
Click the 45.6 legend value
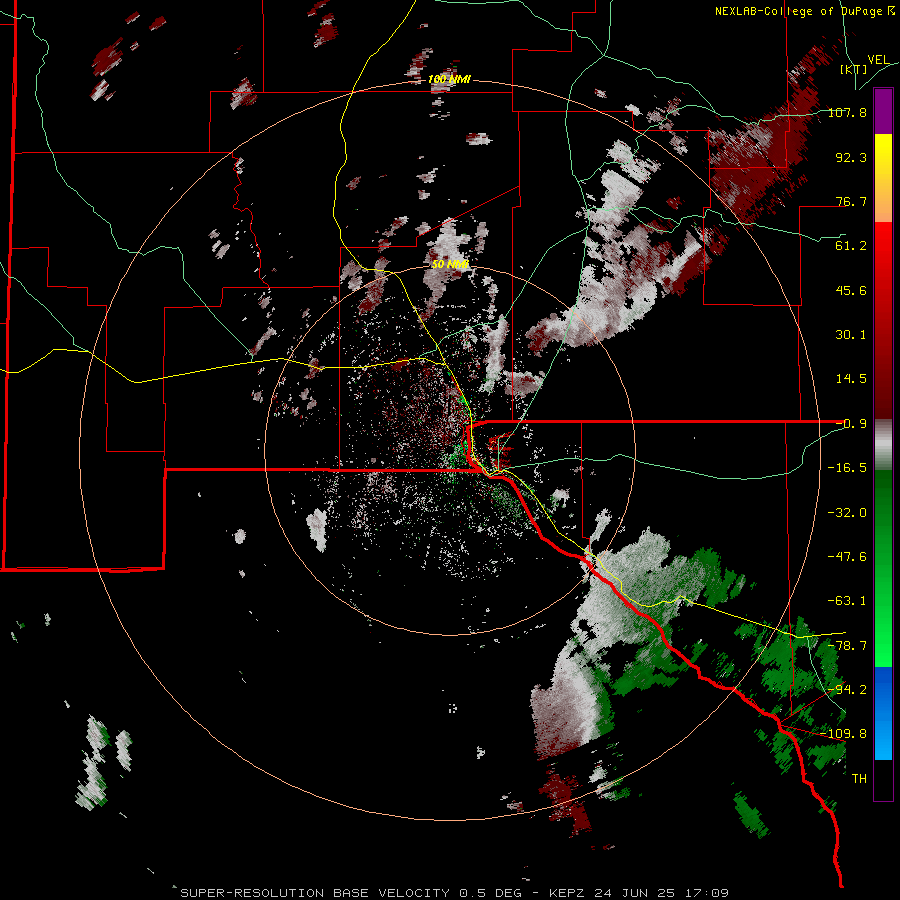pos(851,290)
